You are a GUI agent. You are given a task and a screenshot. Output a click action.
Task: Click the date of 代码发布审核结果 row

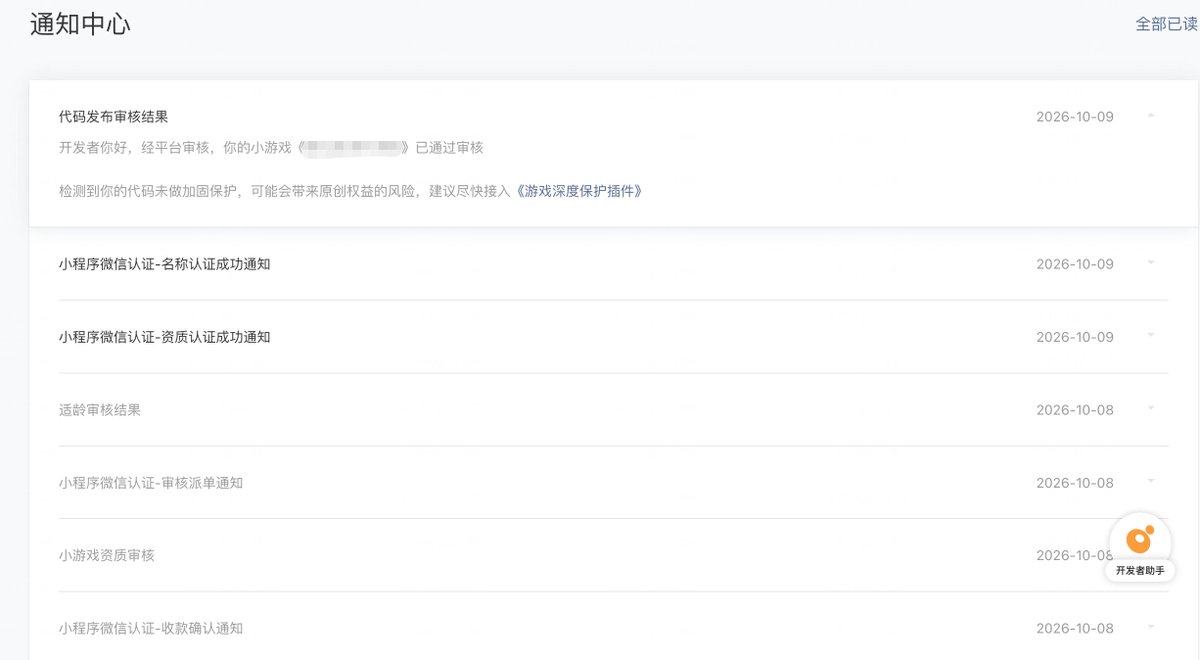(1075, 117)
